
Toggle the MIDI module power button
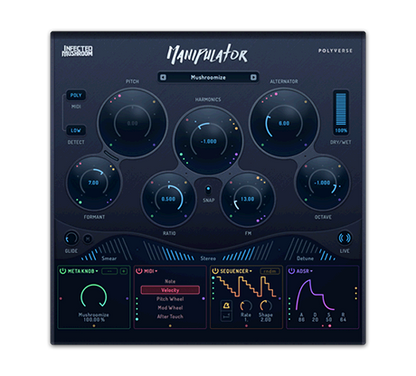tap(139, 271)
